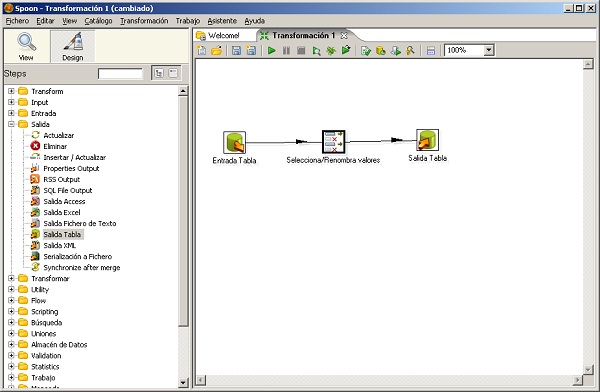Select the Selecciona/Renombra valores step icon
600x392 pixels.
[x=333, y=142]
